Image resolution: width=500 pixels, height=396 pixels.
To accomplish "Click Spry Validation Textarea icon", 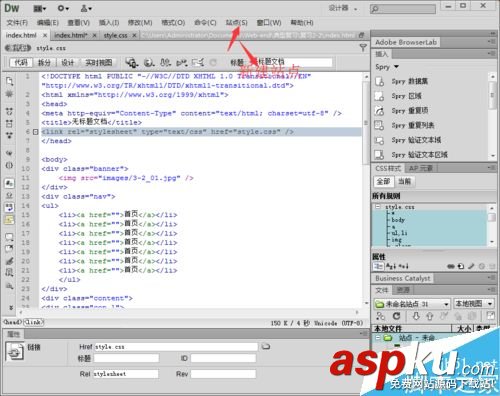I will tap(379, 155).
